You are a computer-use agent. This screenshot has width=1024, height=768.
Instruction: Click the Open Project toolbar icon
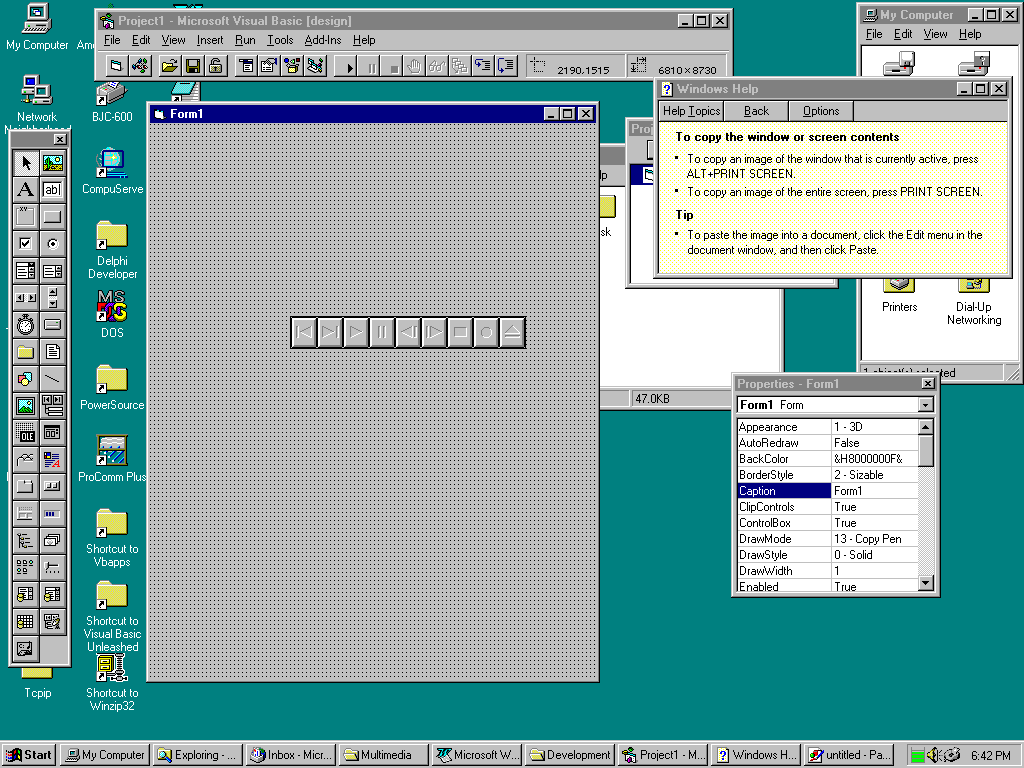pyautogui.click(x=169, y=66)
